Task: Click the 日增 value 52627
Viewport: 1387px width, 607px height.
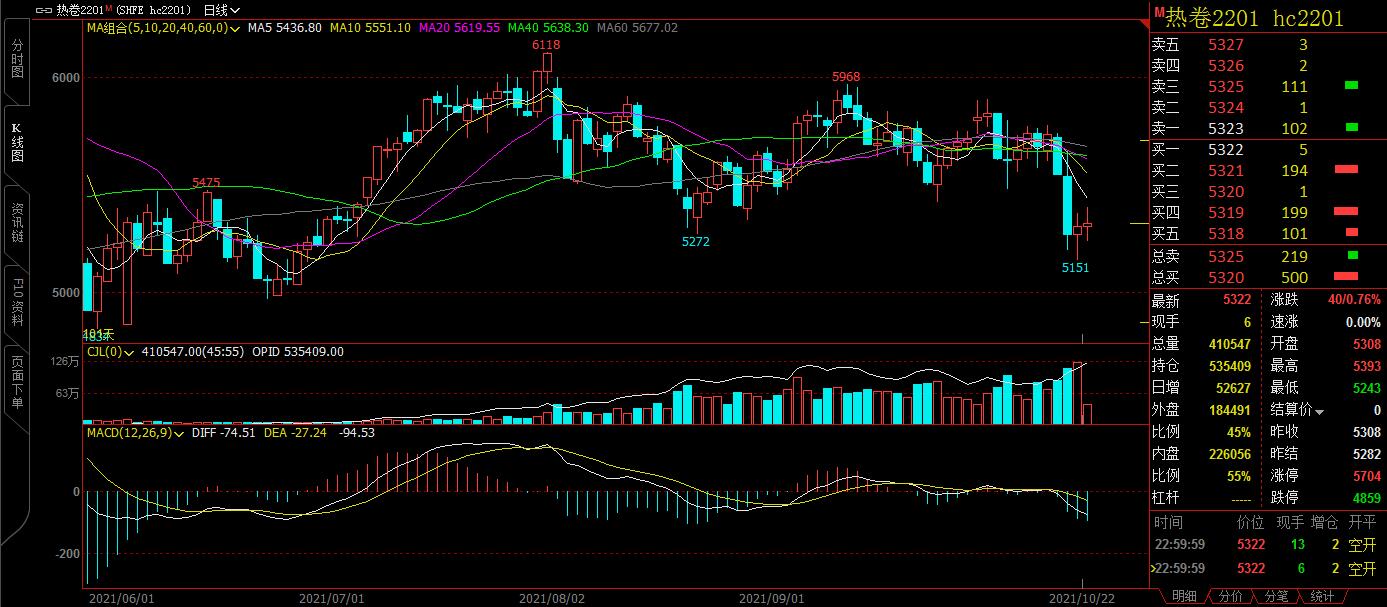Action: click(x=1233, y=388)
